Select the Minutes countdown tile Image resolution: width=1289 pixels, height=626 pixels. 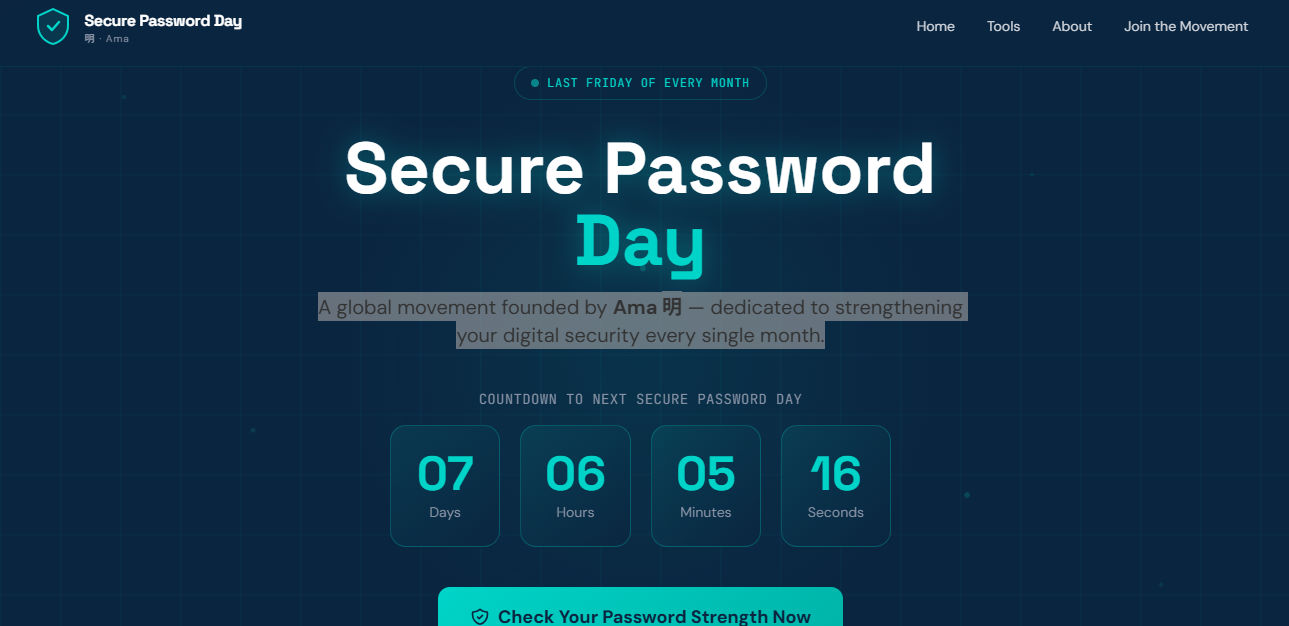point(705,486)
